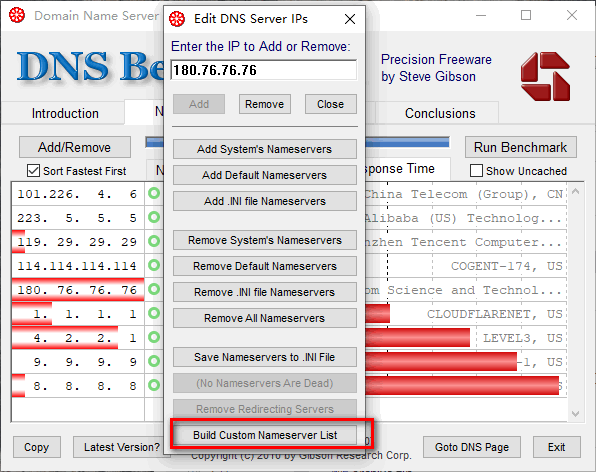
Task: Select Build Custom Nameserver List button
Action: (x=265, y=435)
